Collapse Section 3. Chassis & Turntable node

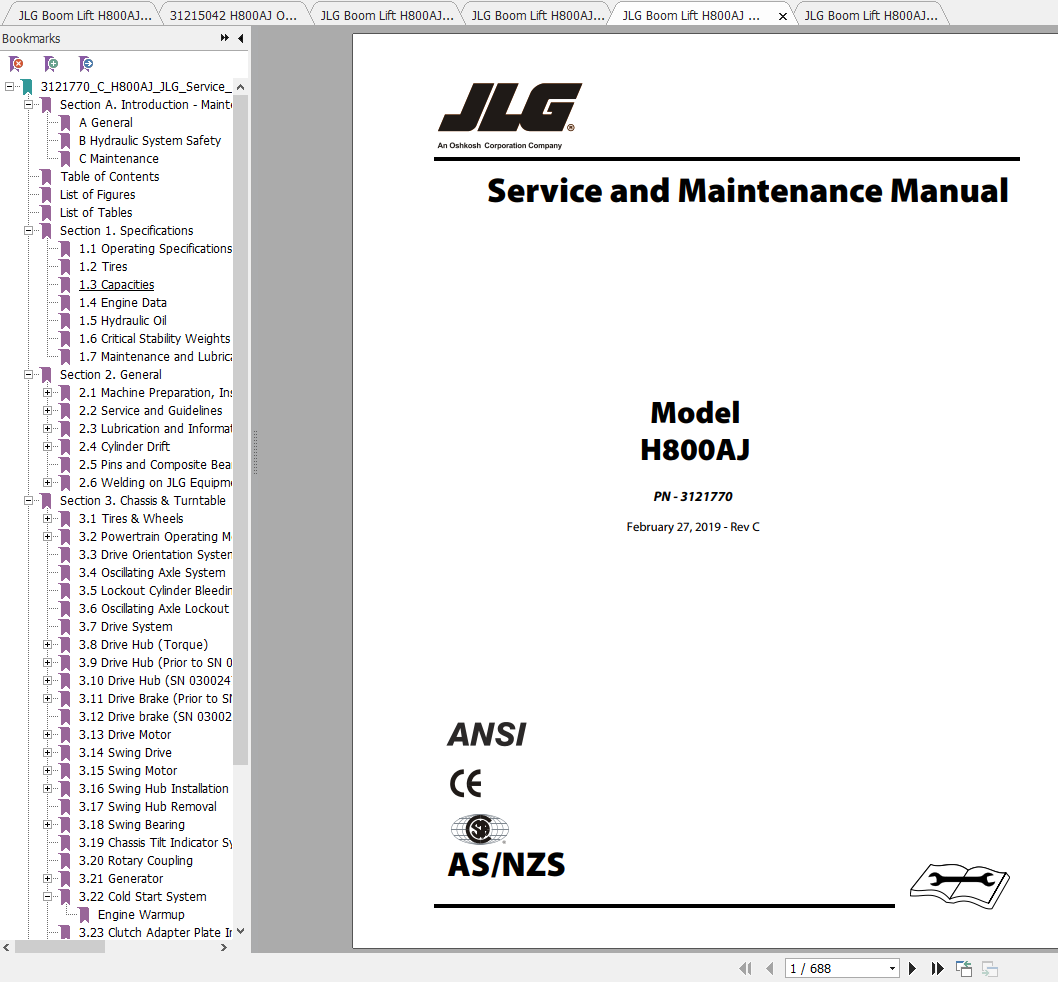(x=28, y=500)
